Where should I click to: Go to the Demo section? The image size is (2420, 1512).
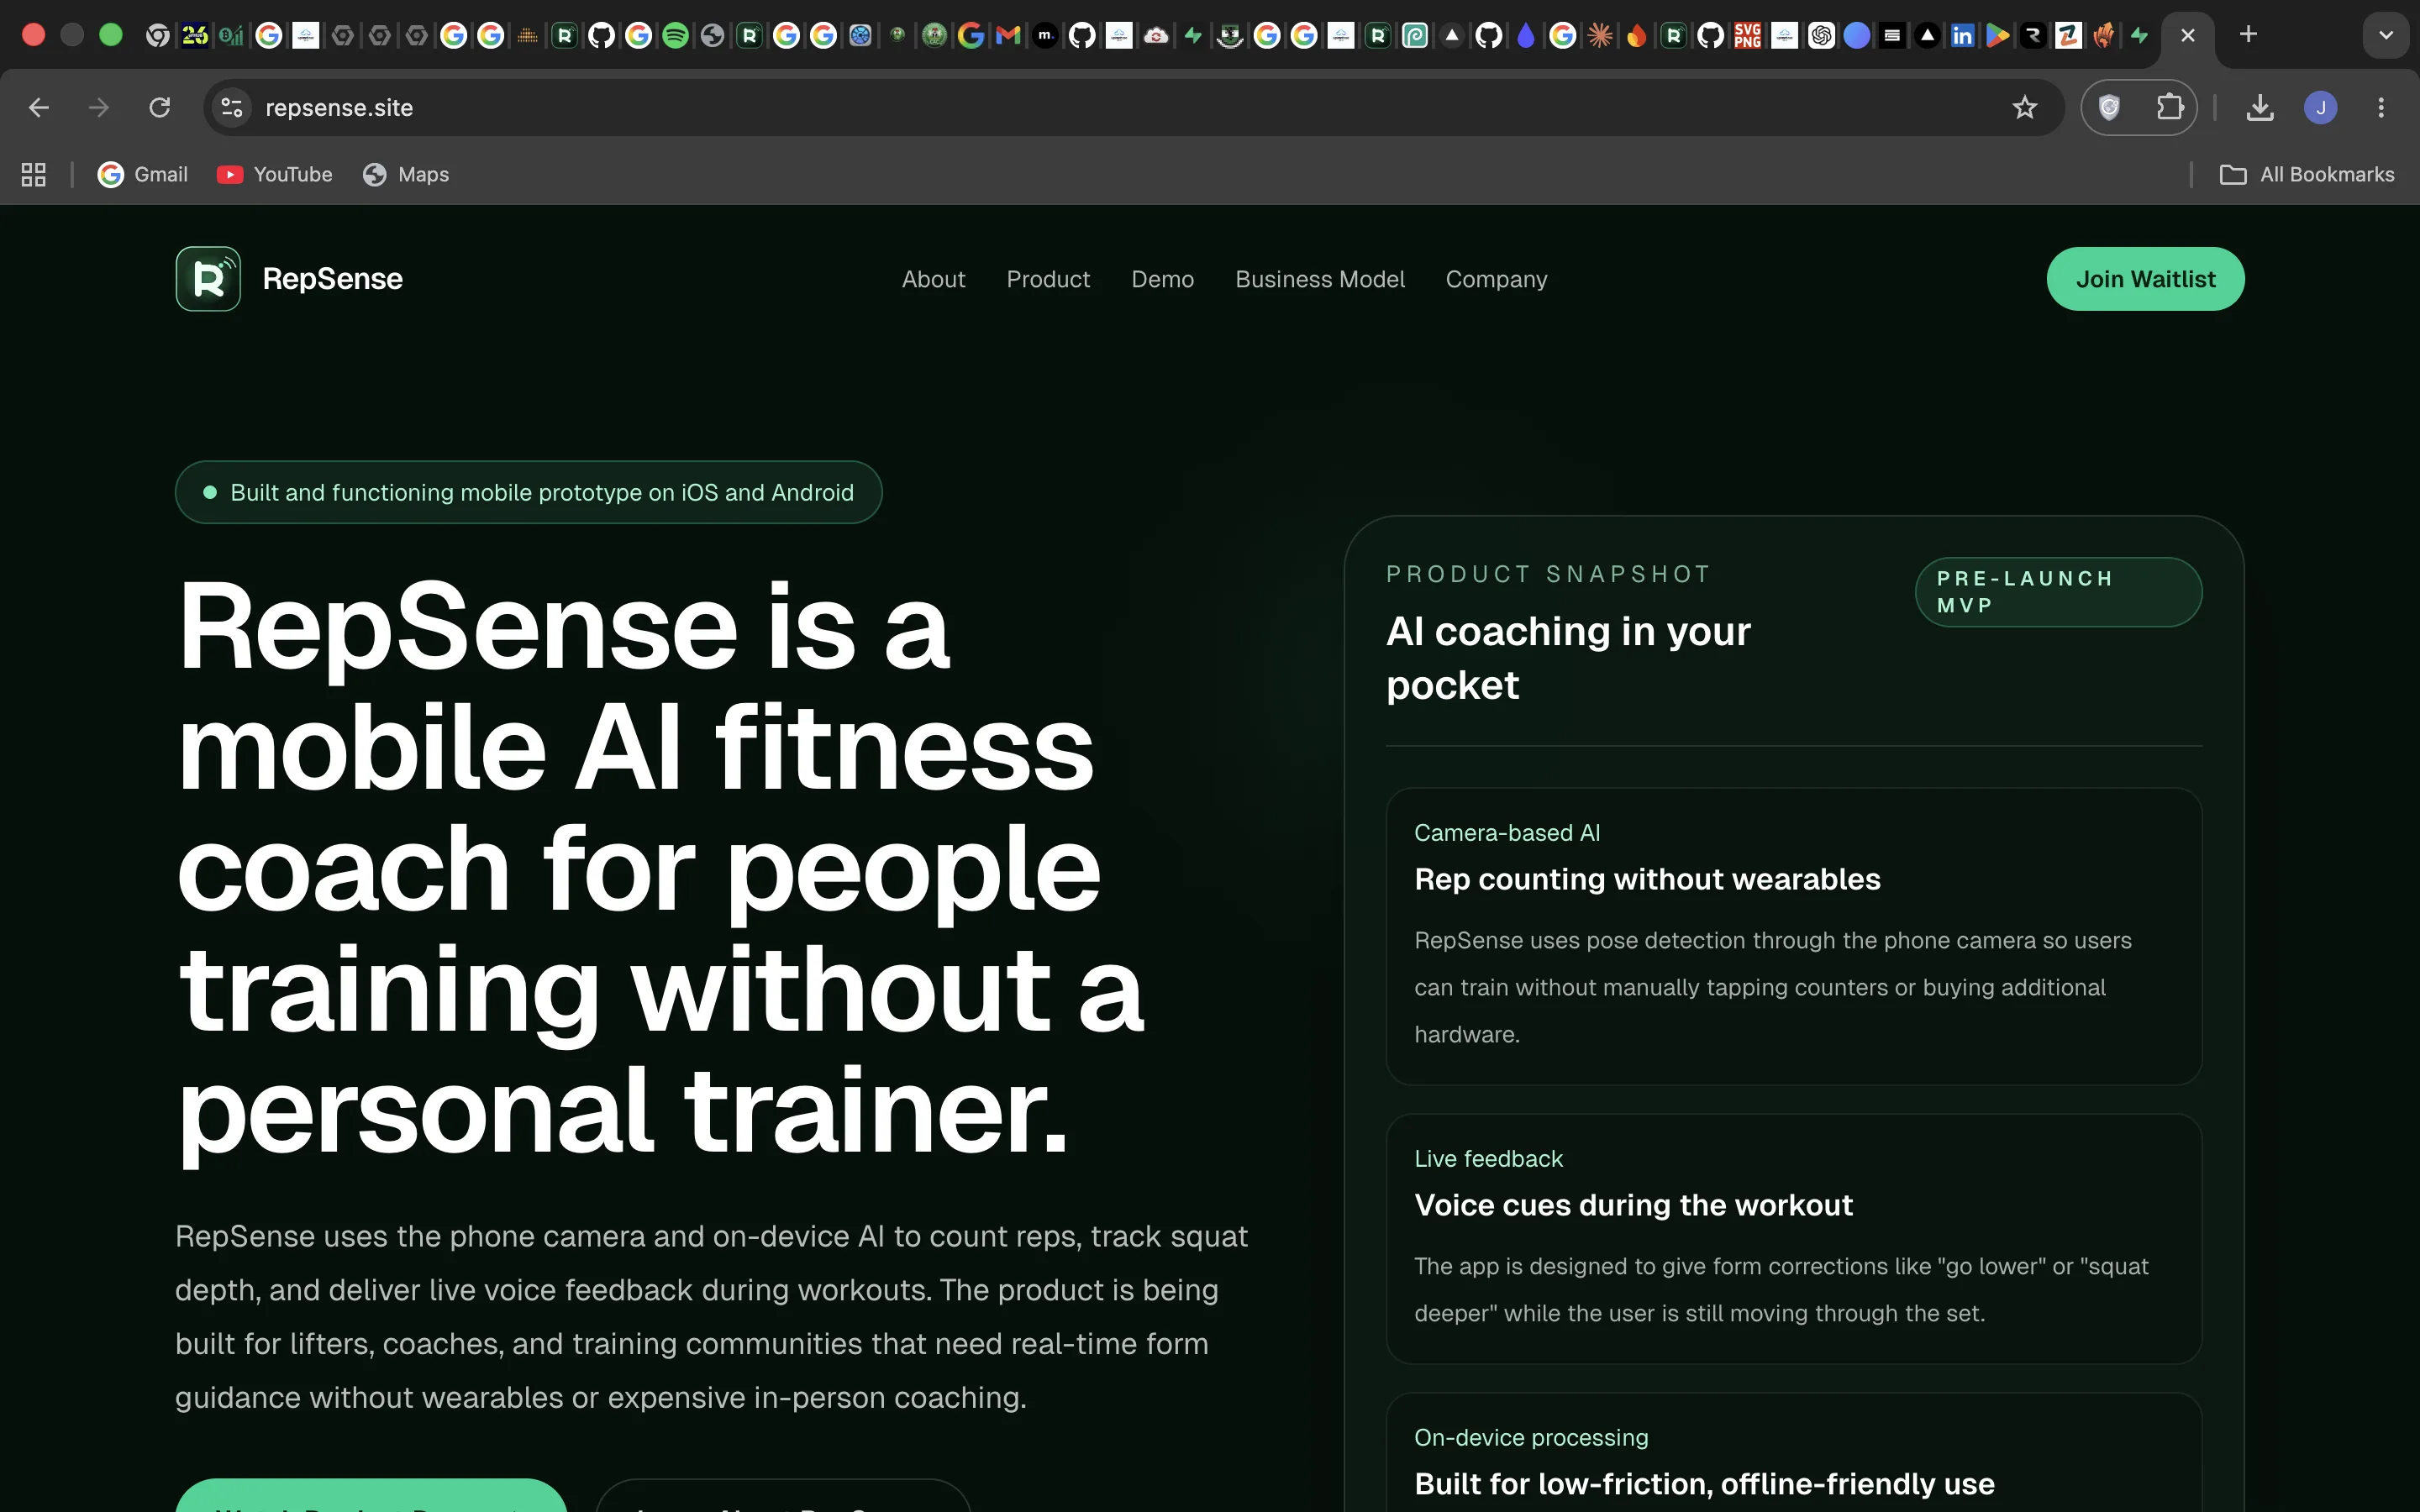coord(1162,279)
